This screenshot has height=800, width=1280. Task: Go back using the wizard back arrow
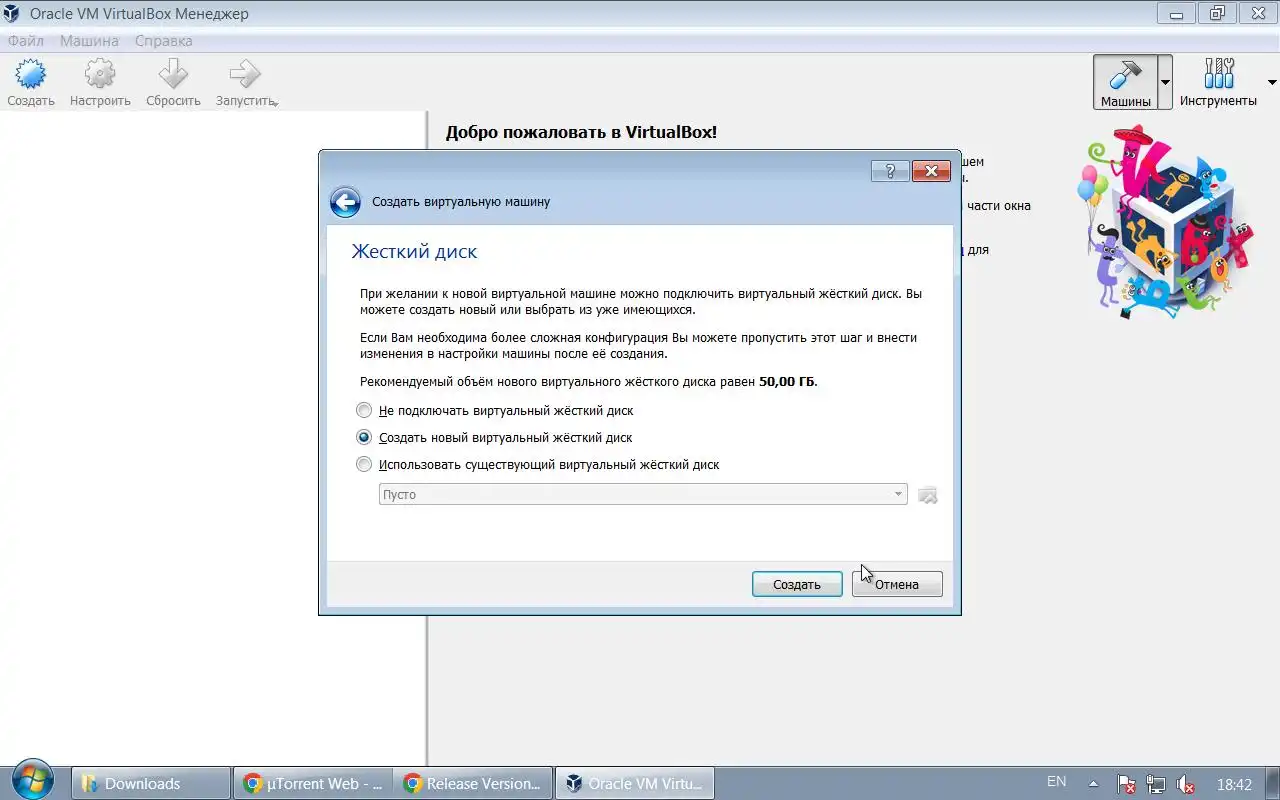coord(345,202)
